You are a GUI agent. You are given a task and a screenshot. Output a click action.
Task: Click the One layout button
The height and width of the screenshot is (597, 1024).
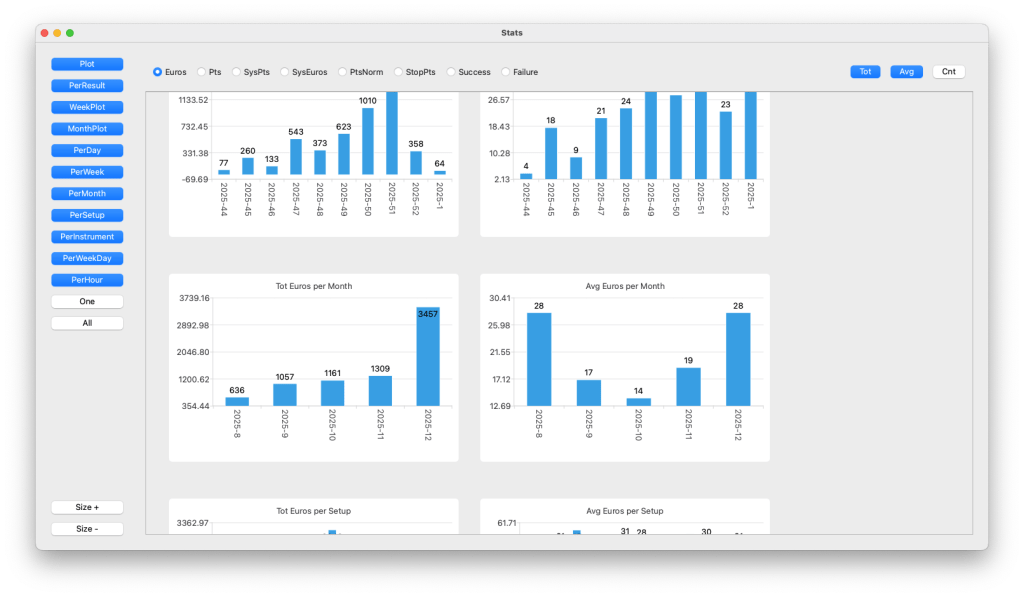pos(87,301)
